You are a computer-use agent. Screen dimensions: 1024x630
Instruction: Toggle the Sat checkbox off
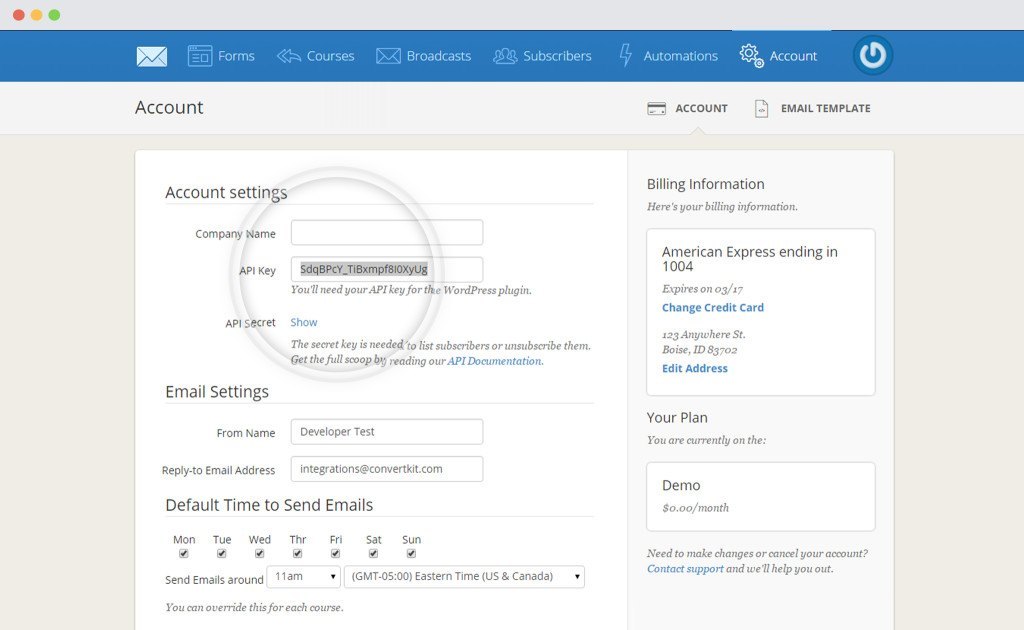(373, 551)
